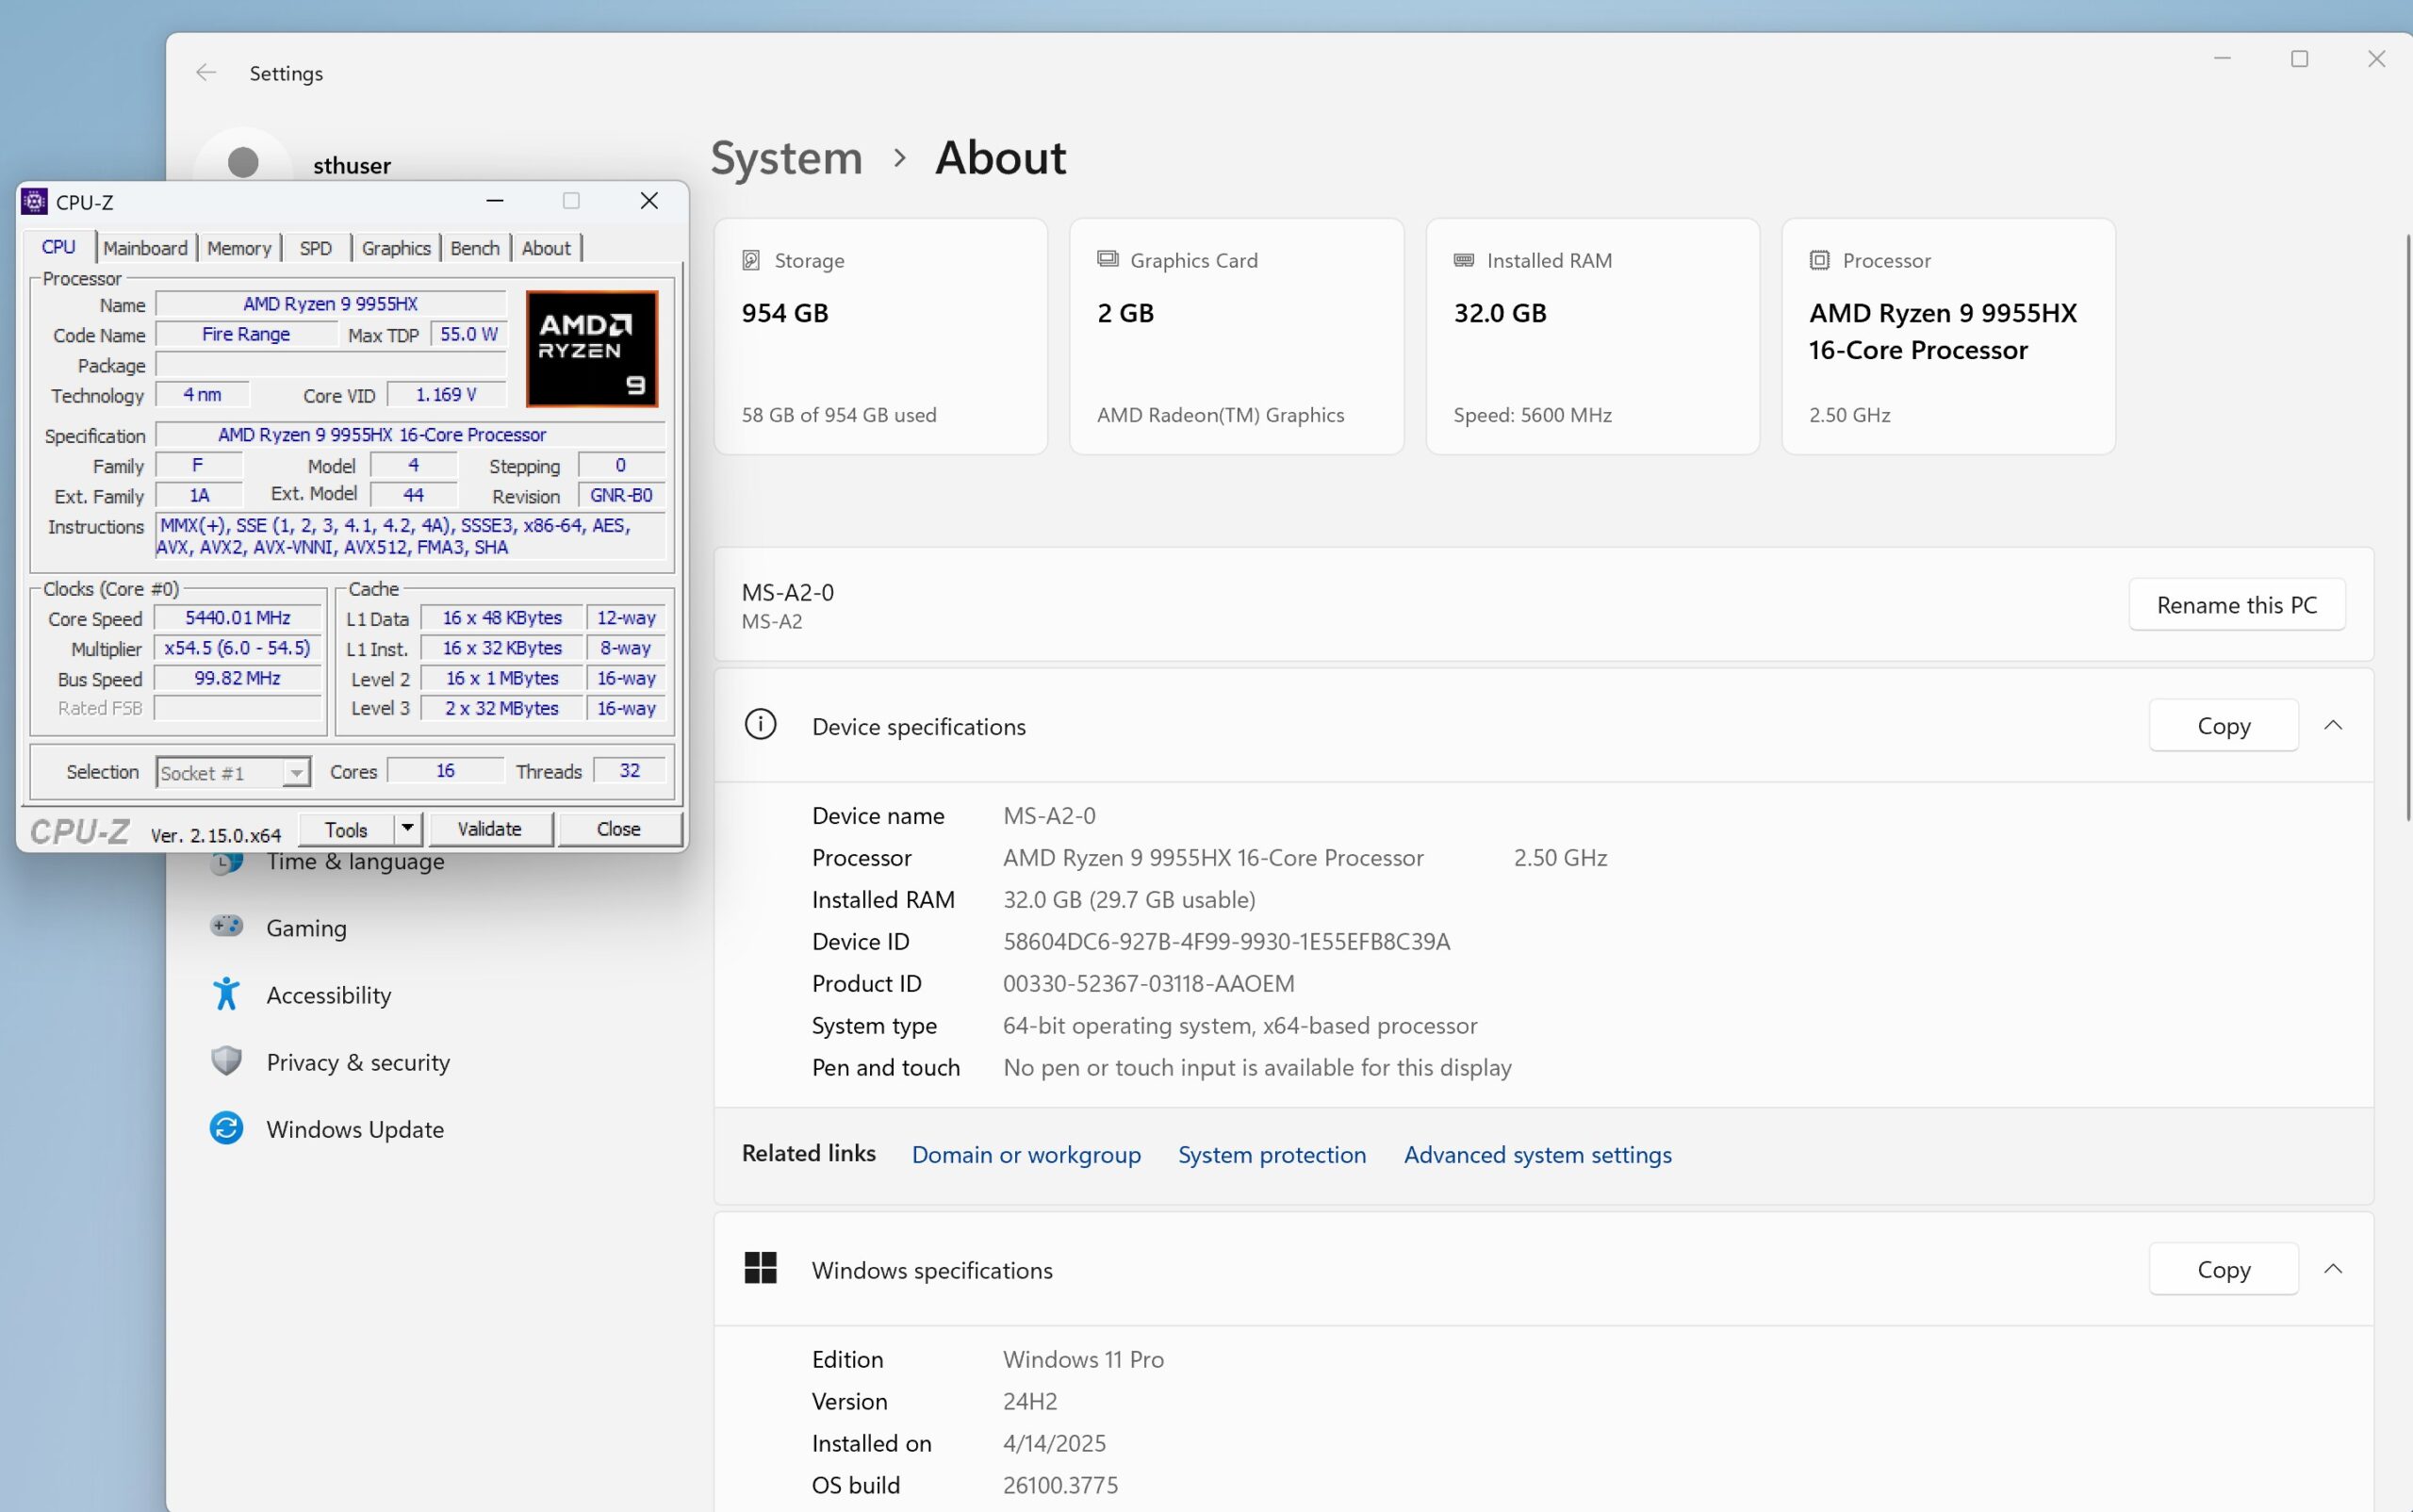Click the Settings back arrow icon

pyautogui.click(x=206, y=73)
